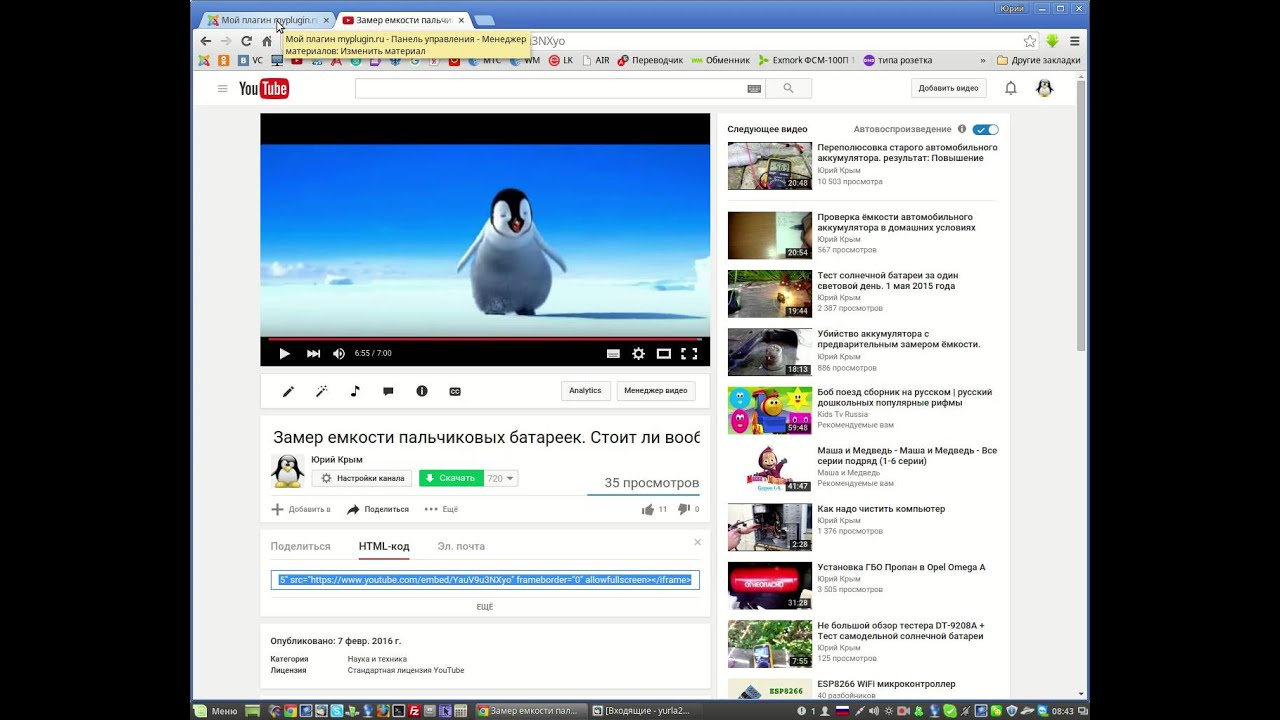Click Добавить видео upload button
The width and height of the screenshot is (1280, 720).
tap(948, 88)
